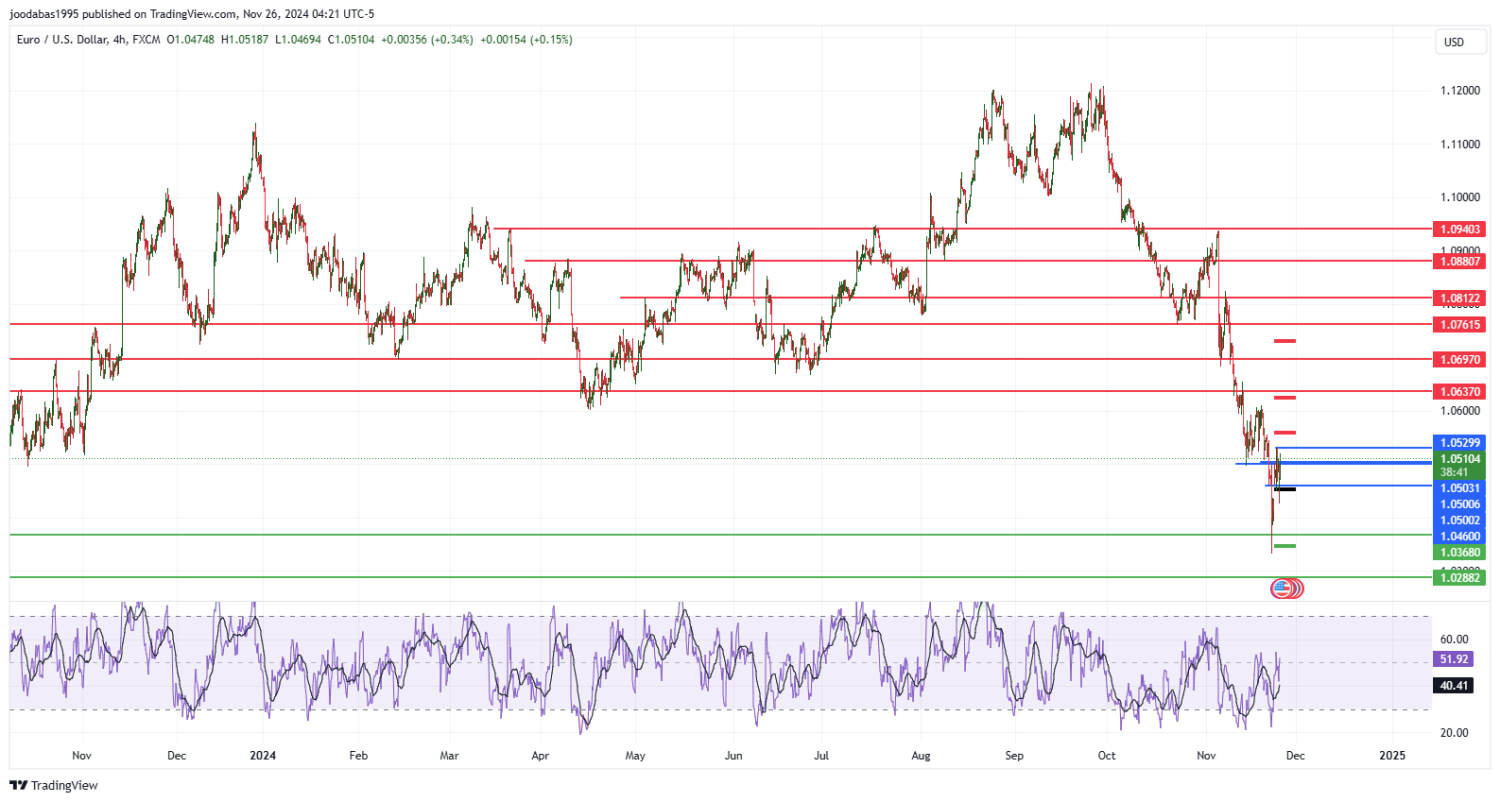
Task: Click the 1.10000 price axis tick
Action: point(1460,197)
